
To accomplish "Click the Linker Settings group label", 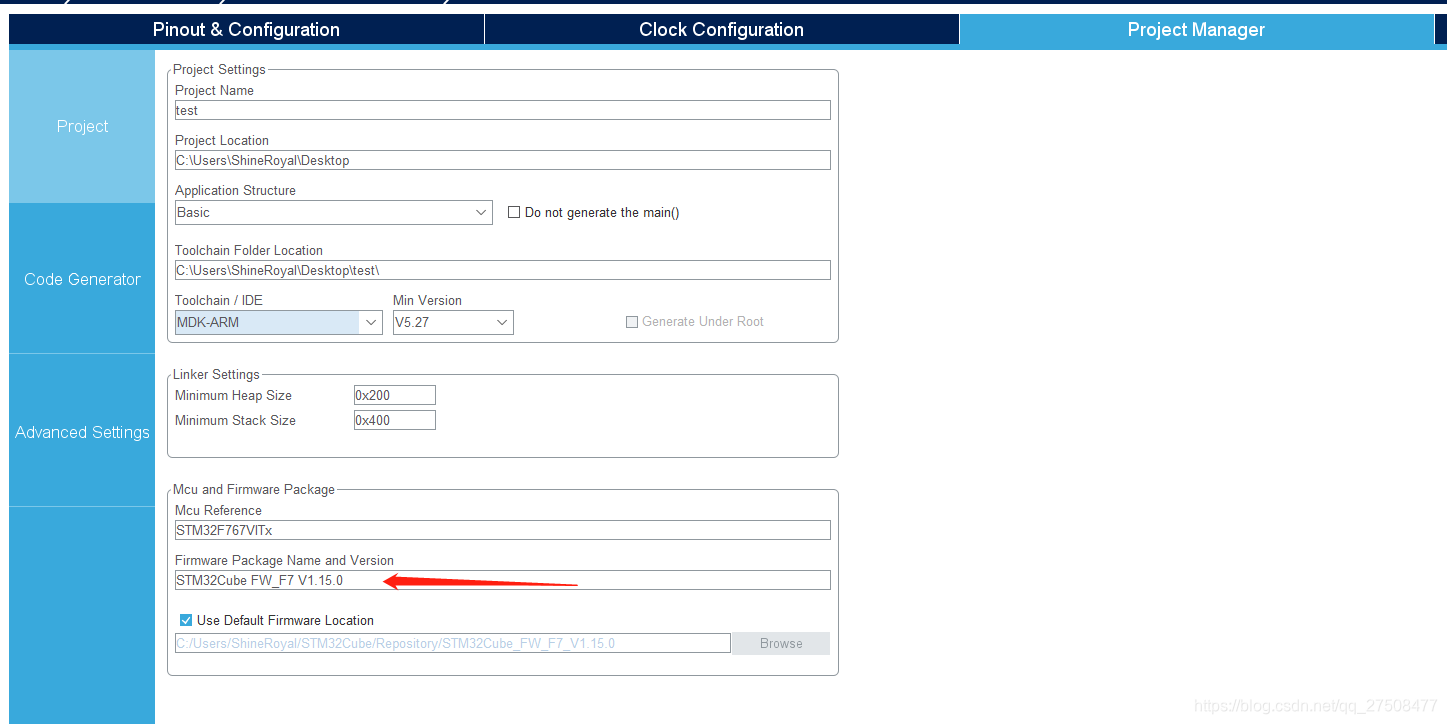I will tap(216, 374).
